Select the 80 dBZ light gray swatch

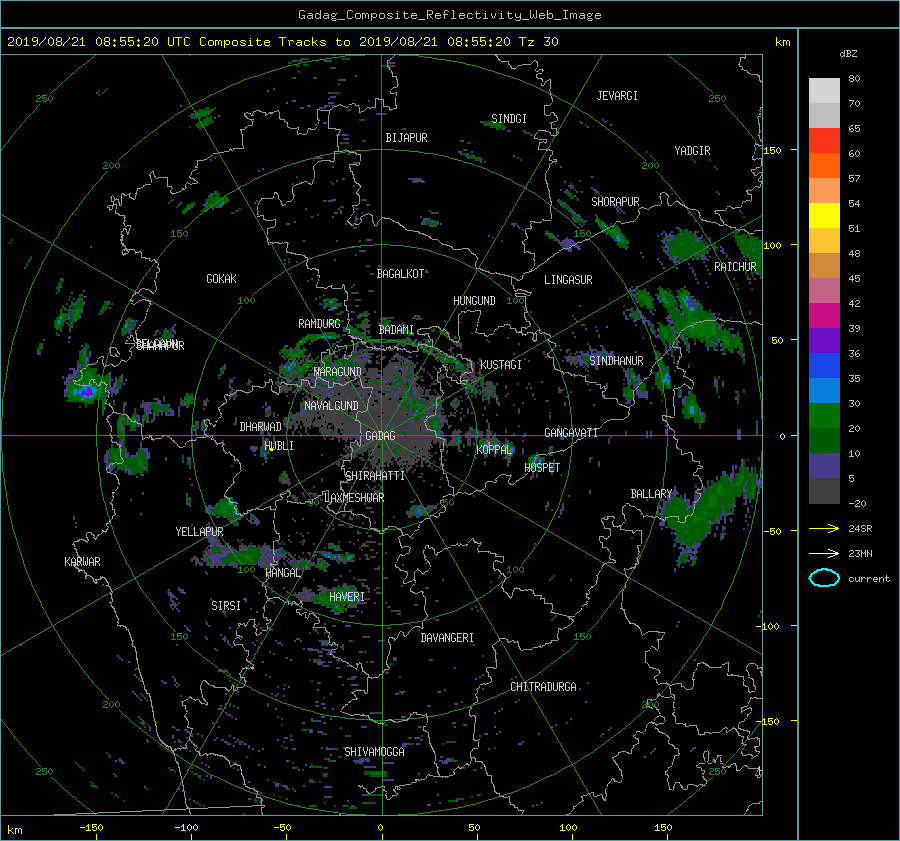(x=824, y=90)
